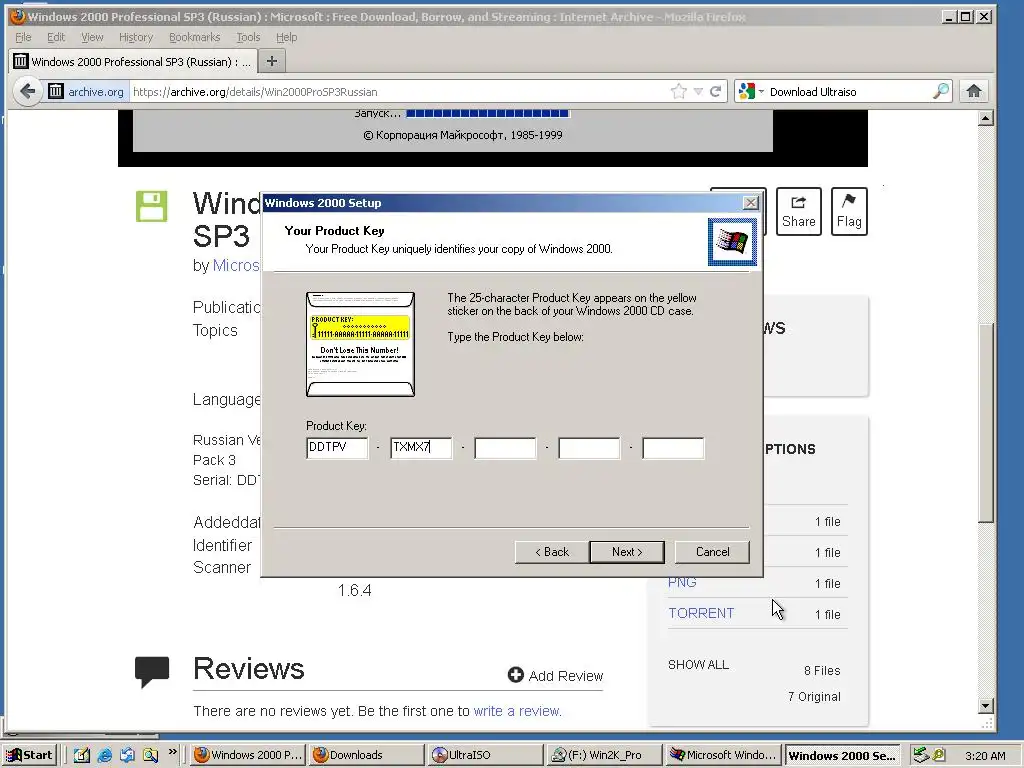Image resolution: width=1024 pixels, height=768 pixels.
Task: Click the third product key field
Action: click(505, 448)
